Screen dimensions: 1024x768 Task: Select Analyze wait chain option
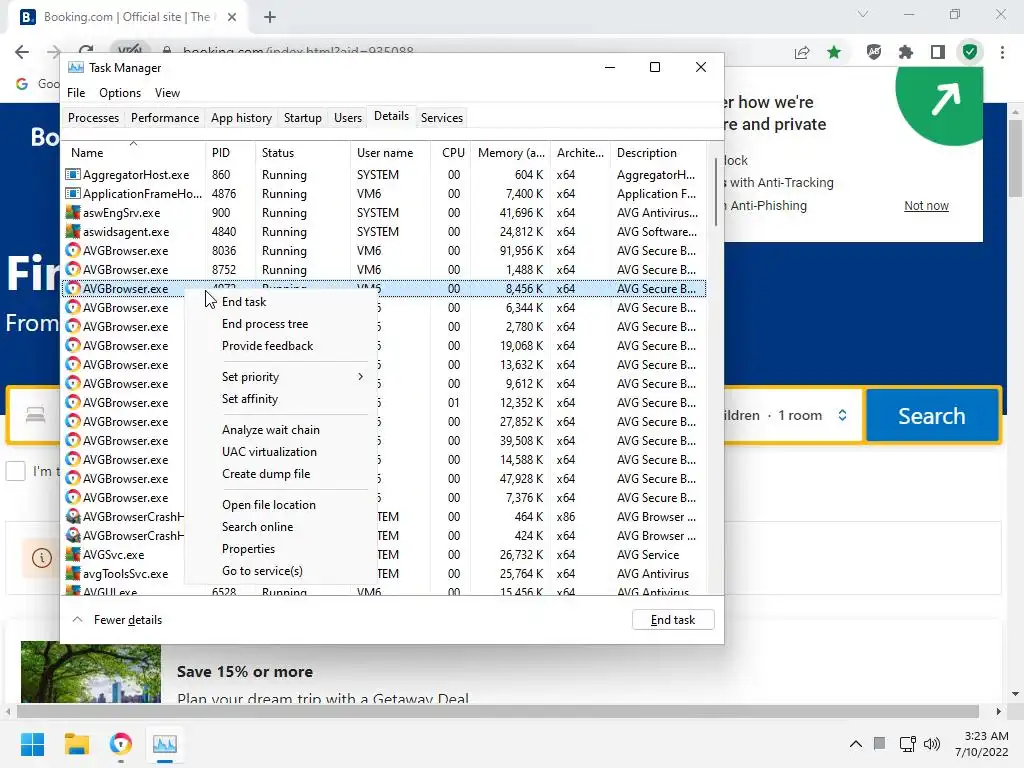281,430
